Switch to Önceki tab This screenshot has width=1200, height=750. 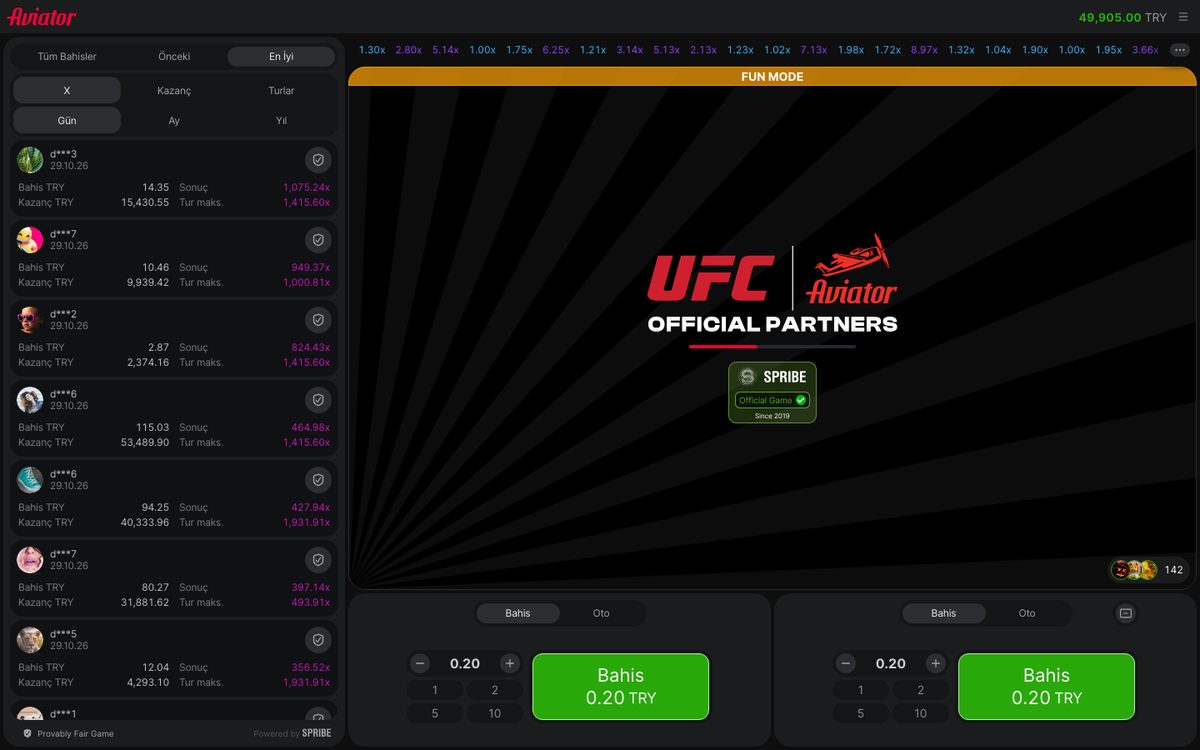pyautogui.click(x=174, y=57)
